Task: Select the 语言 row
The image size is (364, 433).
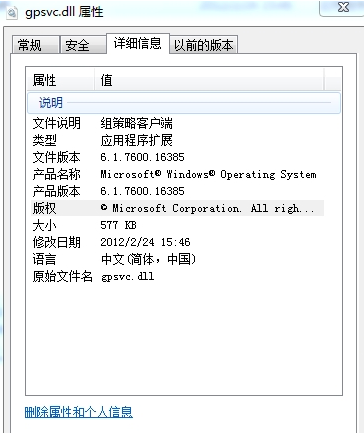Action: click(177, 259)
